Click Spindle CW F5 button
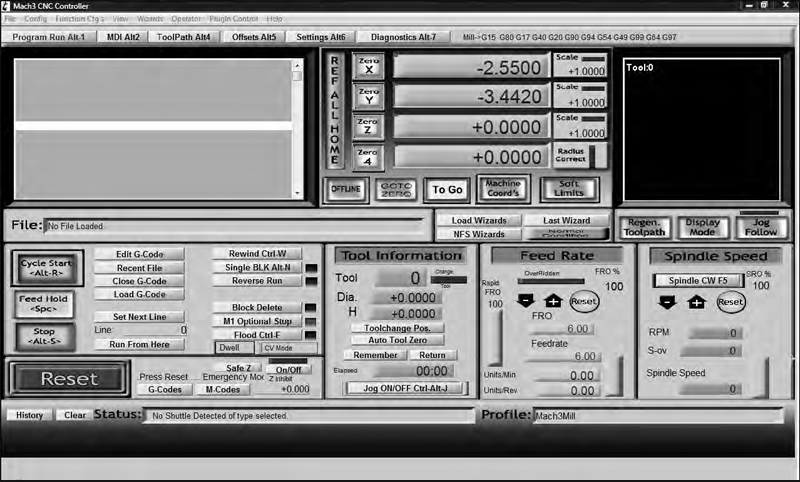800x482 pixels. 698,281
